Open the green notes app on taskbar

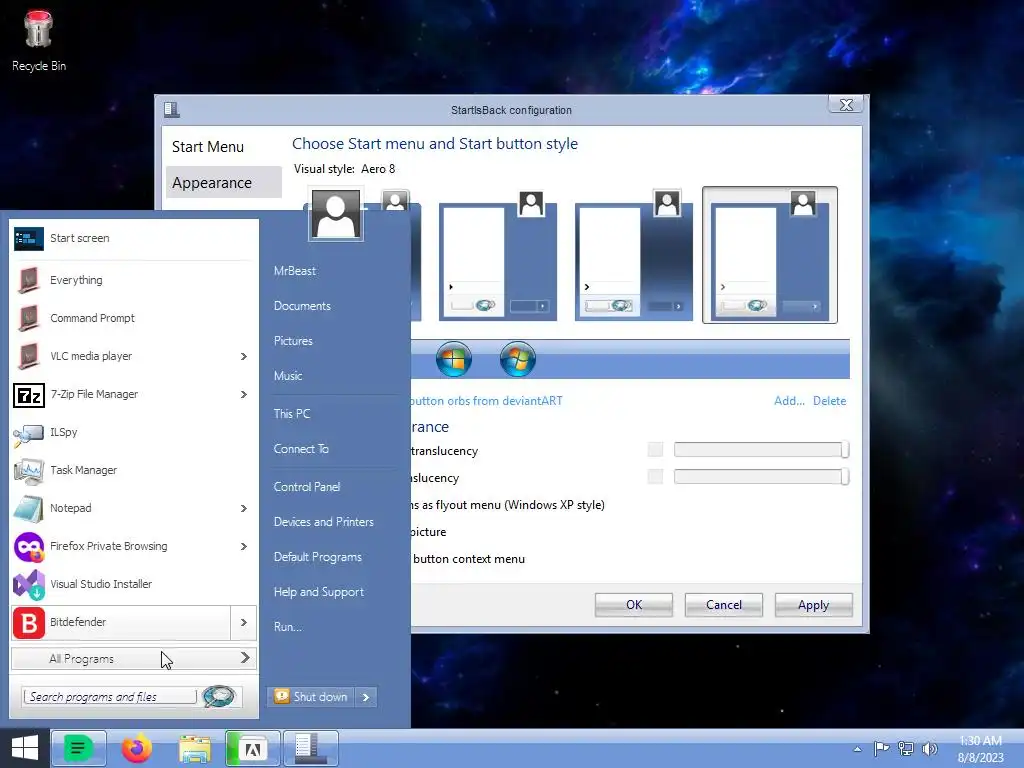pos(78,748)
